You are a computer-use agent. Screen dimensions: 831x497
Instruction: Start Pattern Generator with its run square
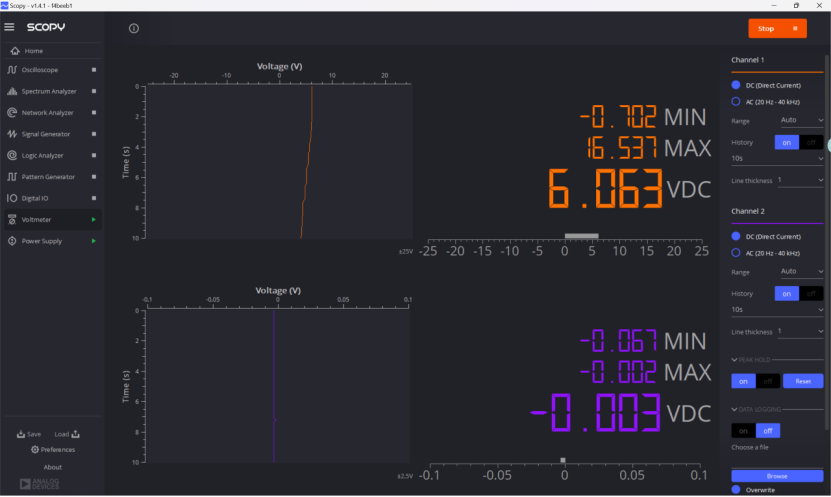tap(94, 176)
